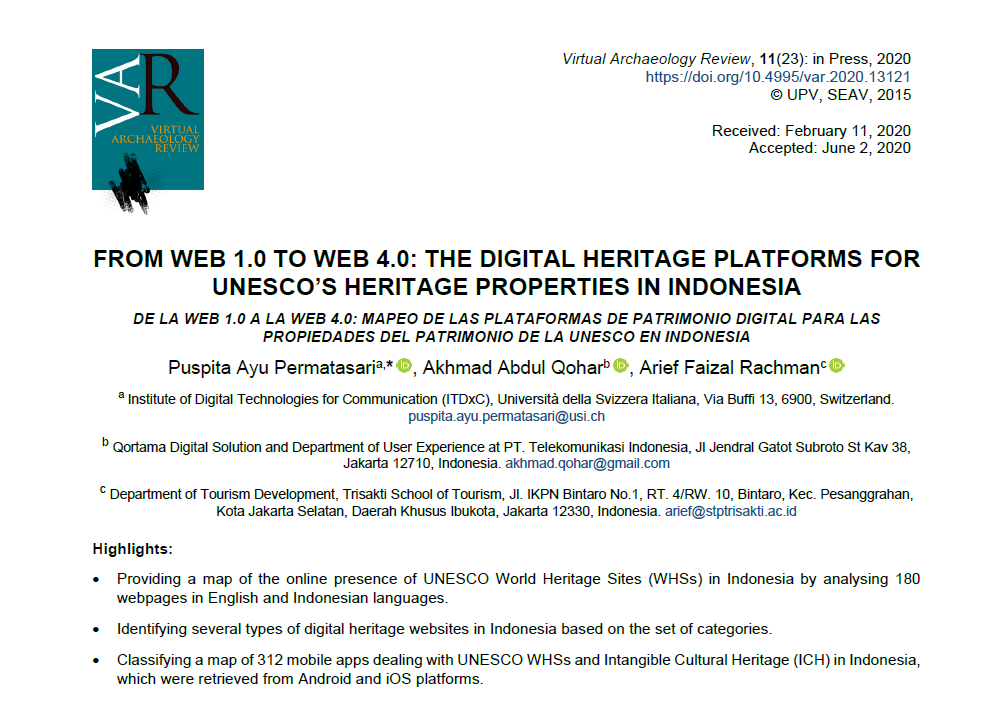The image size is (1003, 701).
Task: Click highlight 'Identifying several types of digital heritage websites'
Action: (x=445, y=629)
